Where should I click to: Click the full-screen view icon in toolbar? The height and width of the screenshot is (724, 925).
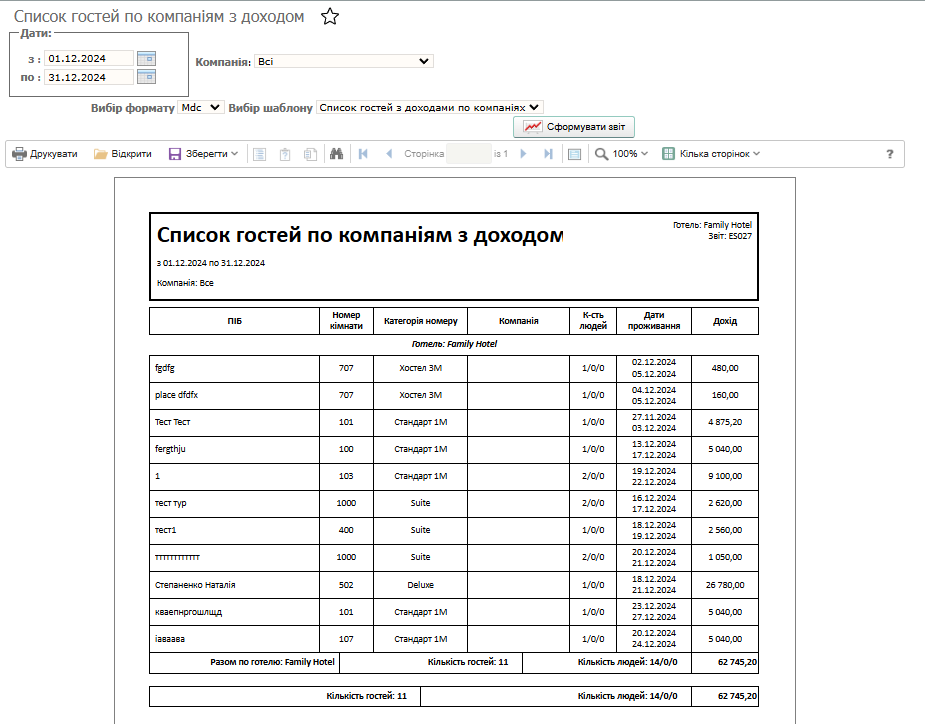(x=574, y=154)
